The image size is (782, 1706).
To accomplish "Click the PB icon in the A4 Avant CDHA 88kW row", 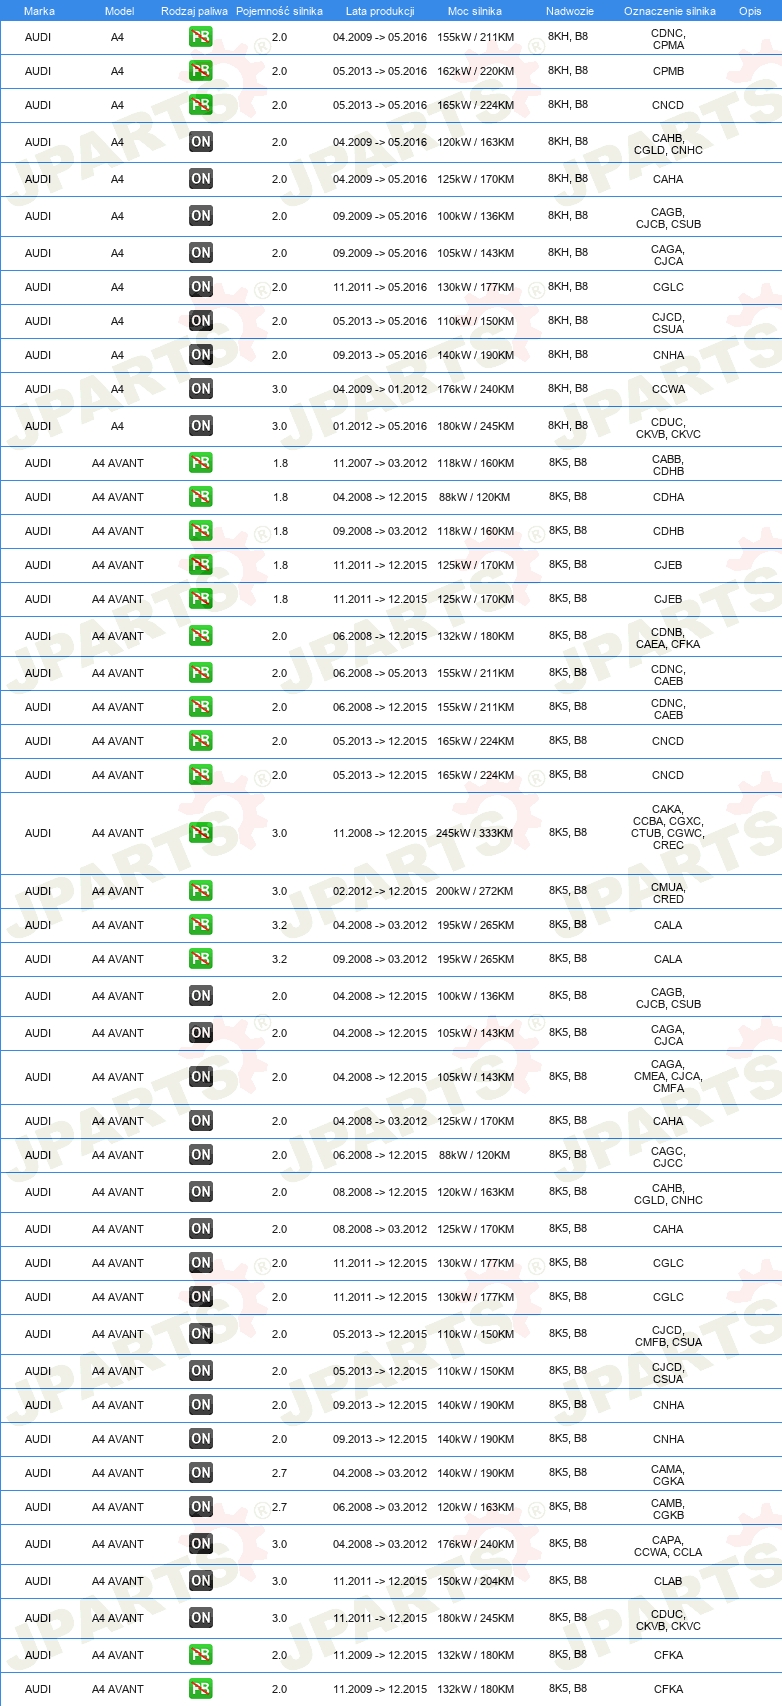I will (201, 497).
